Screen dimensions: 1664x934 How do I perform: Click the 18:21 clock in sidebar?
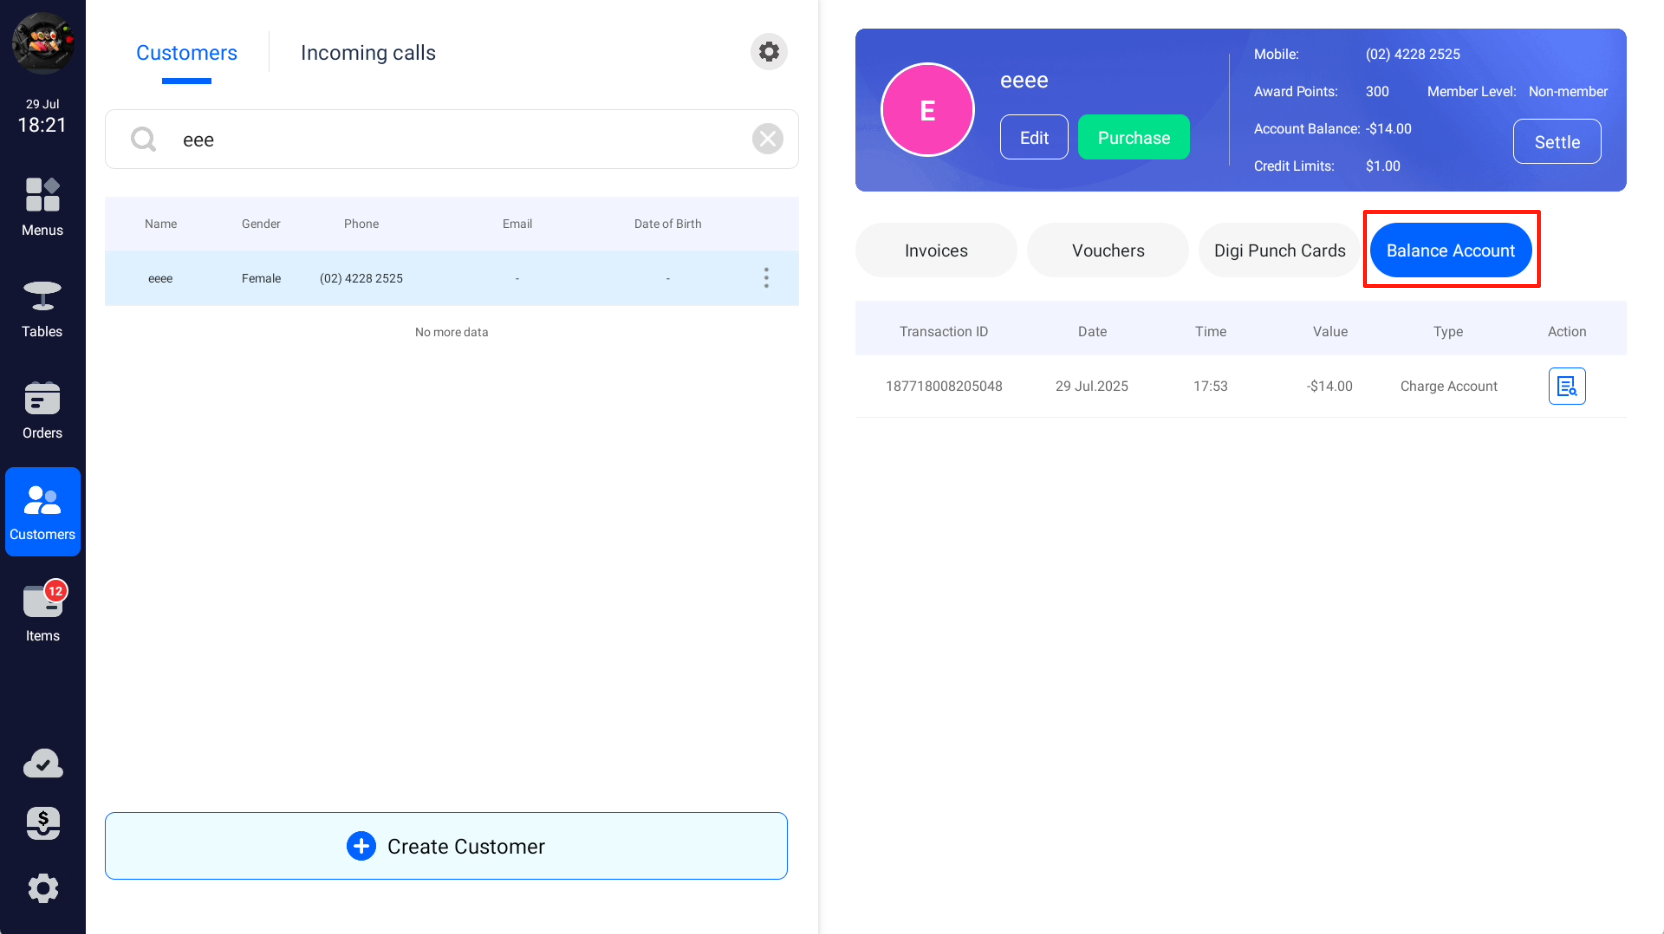tap(42, 125)
